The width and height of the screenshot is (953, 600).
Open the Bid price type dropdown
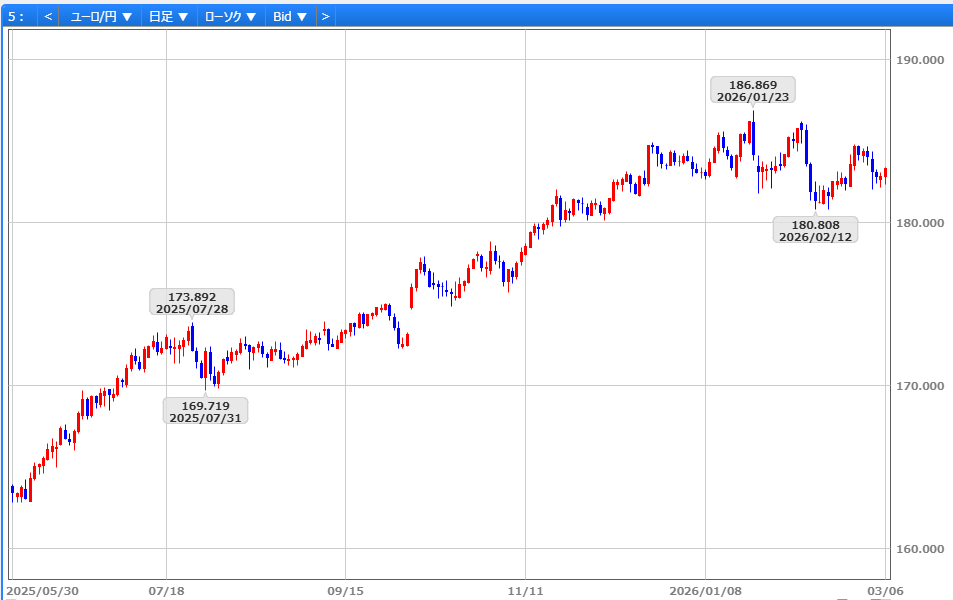[290, 16]
